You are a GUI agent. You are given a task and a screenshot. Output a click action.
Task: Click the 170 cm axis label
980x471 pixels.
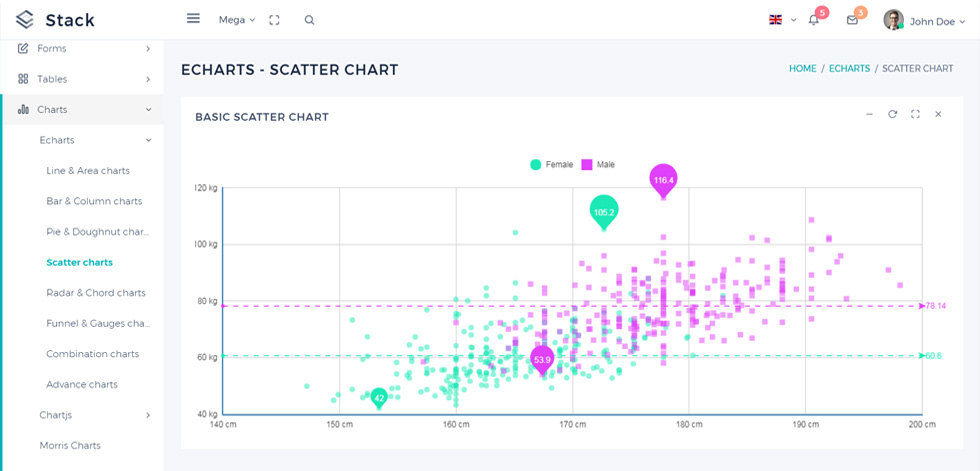572,425
